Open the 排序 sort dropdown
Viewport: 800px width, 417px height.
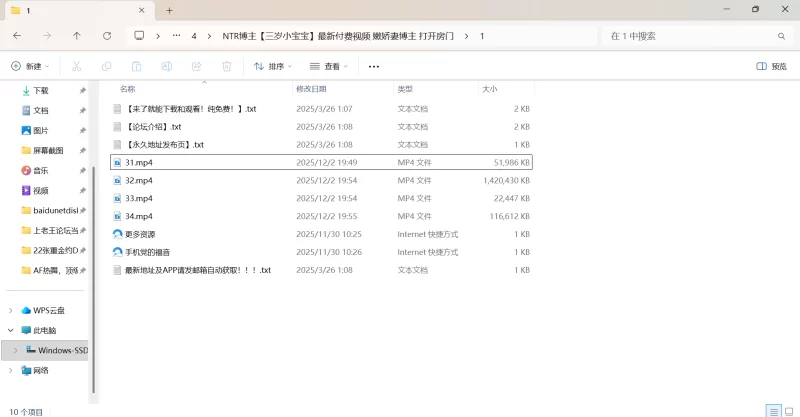coord(273,67)
